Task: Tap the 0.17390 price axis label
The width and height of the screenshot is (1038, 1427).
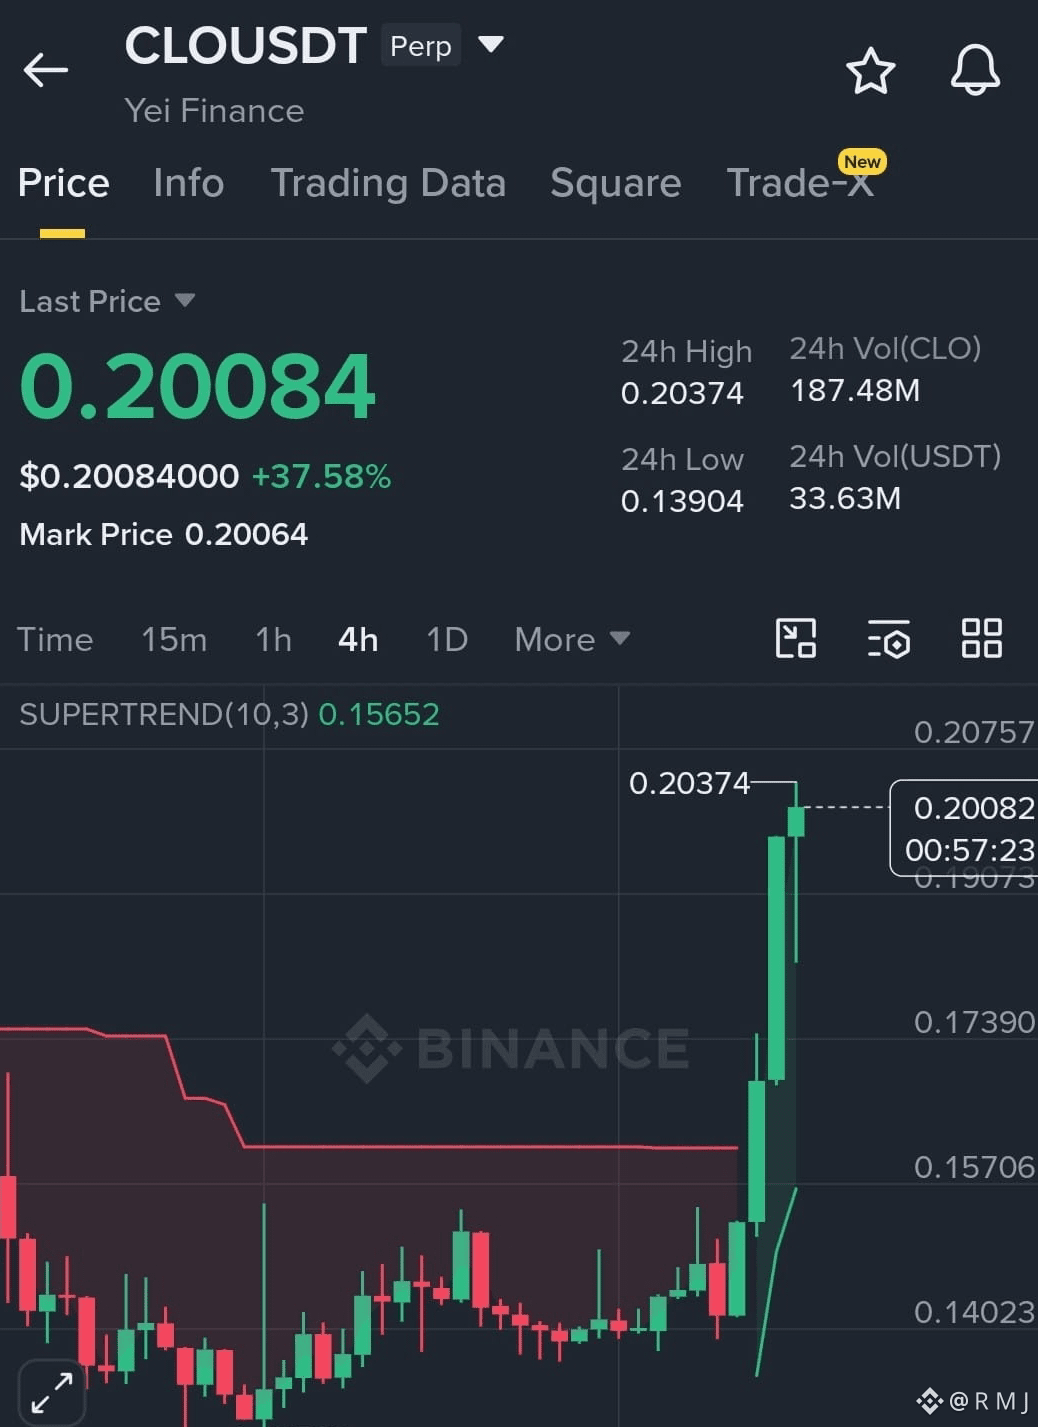Action: coord(974,1022)
